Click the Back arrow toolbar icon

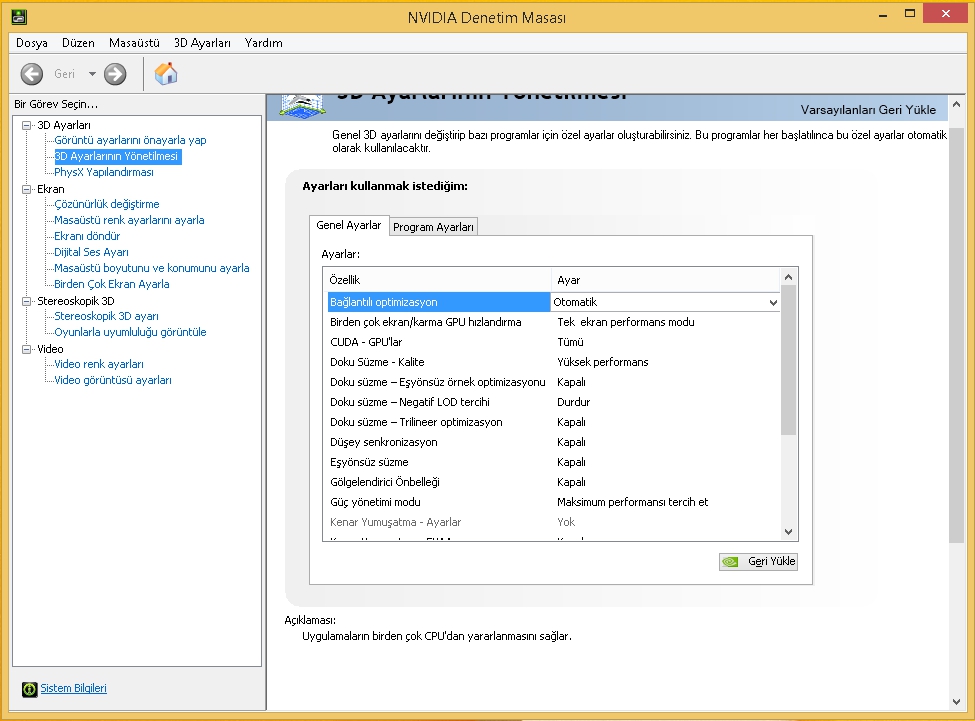pyautogui.click(x=32, y=74)
